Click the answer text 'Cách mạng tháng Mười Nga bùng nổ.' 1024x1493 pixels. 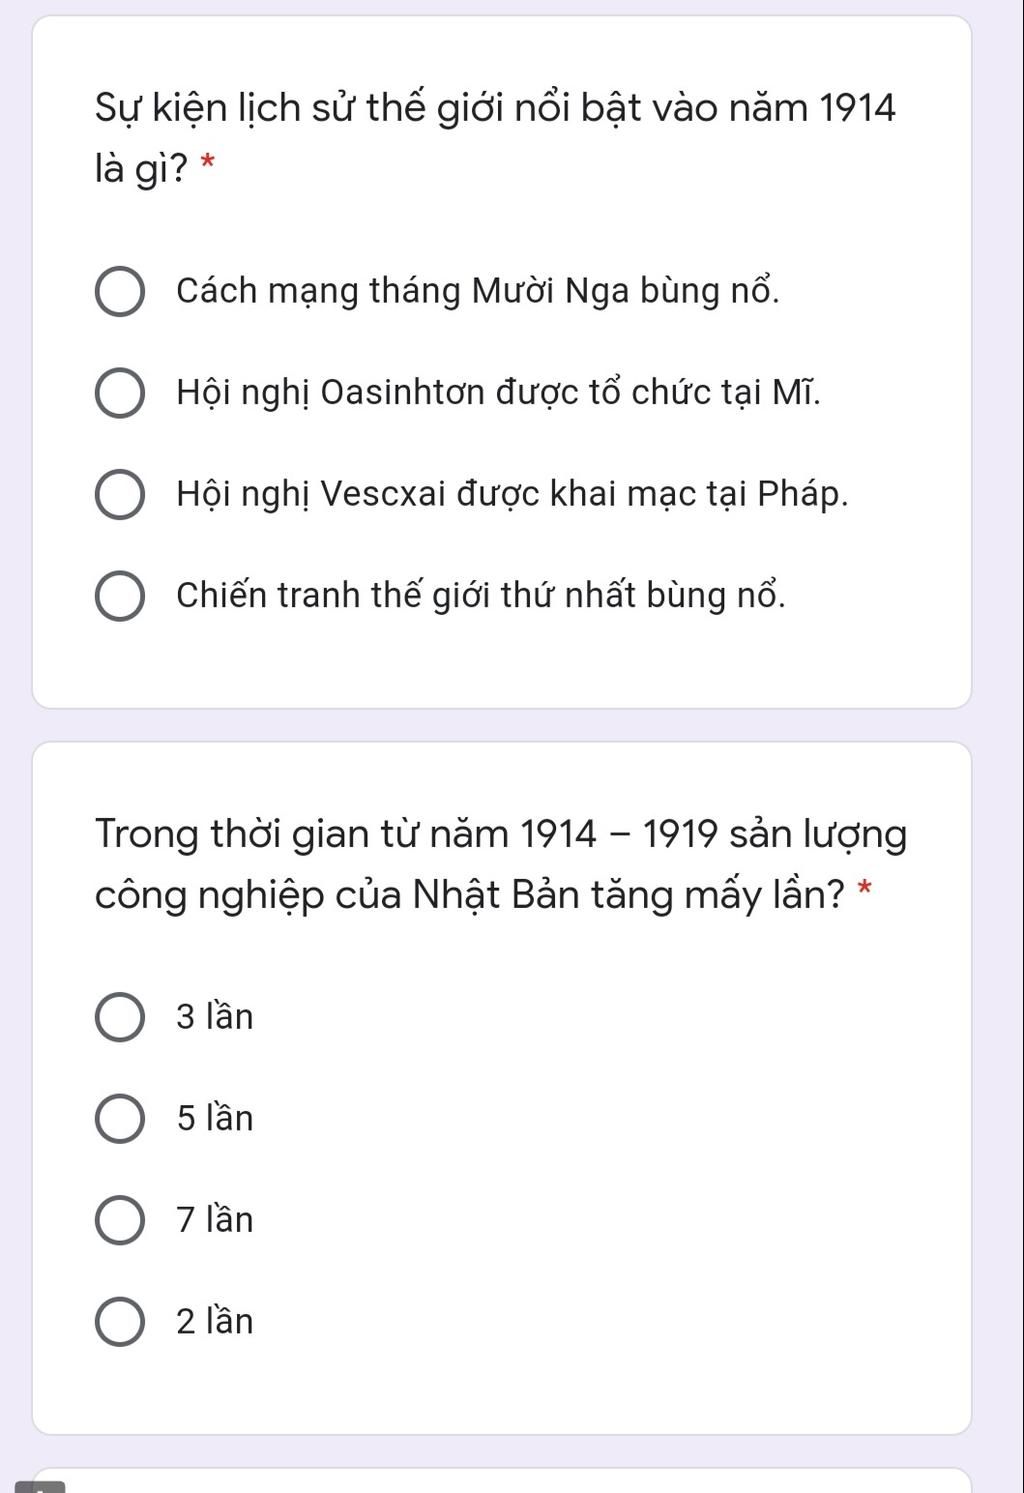point(477,291)
